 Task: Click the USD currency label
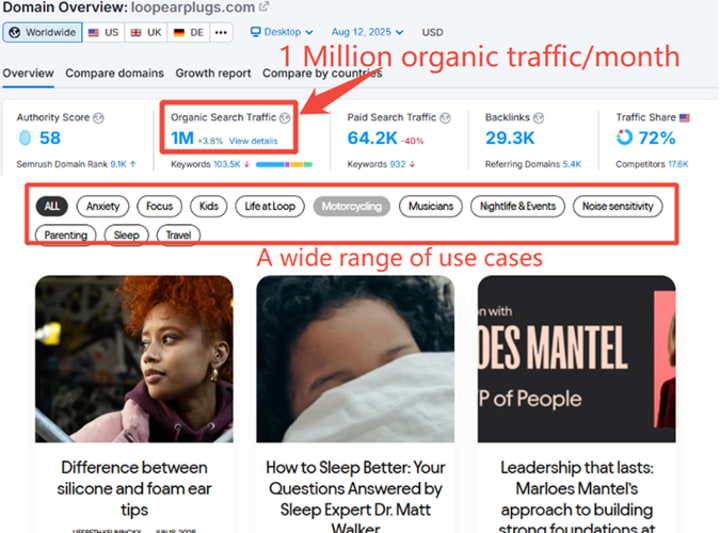[433, 33]
